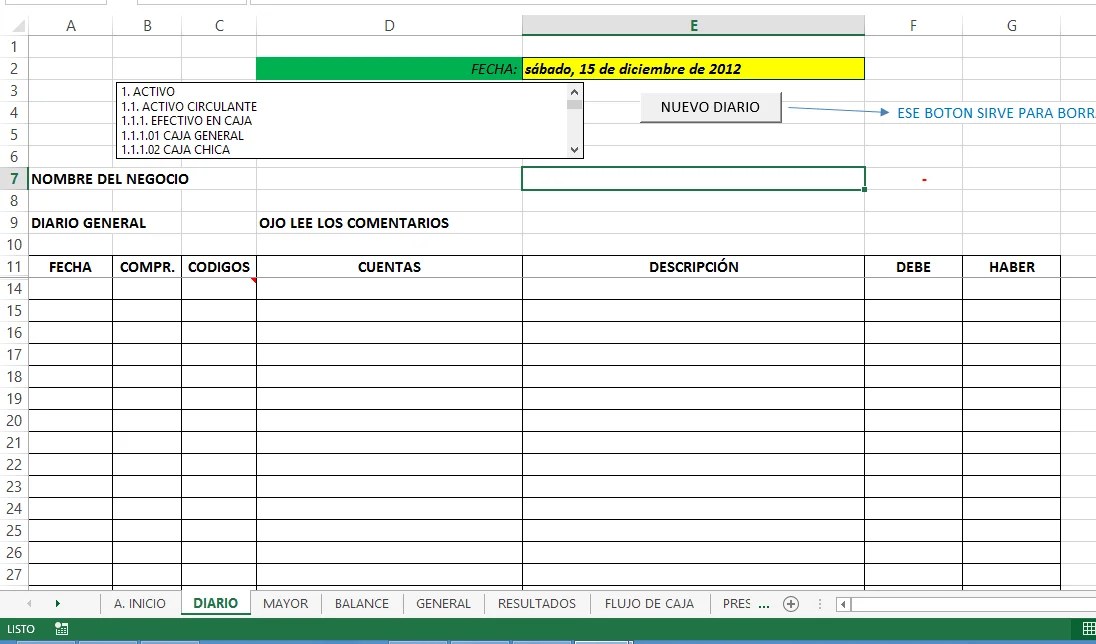Click the DEBE table header
1096x644 pixels.
coord(914,267)
